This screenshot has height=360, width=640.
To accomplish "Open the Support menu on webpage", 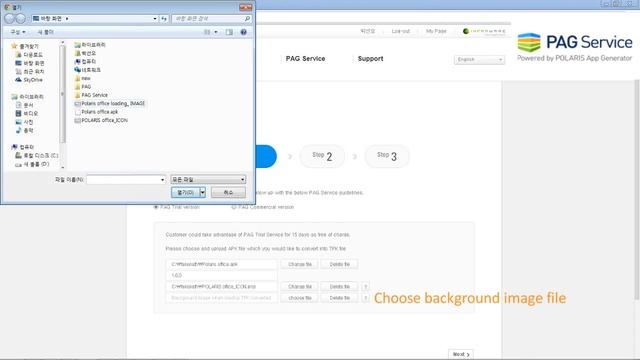I will click(x=370, y=59).
